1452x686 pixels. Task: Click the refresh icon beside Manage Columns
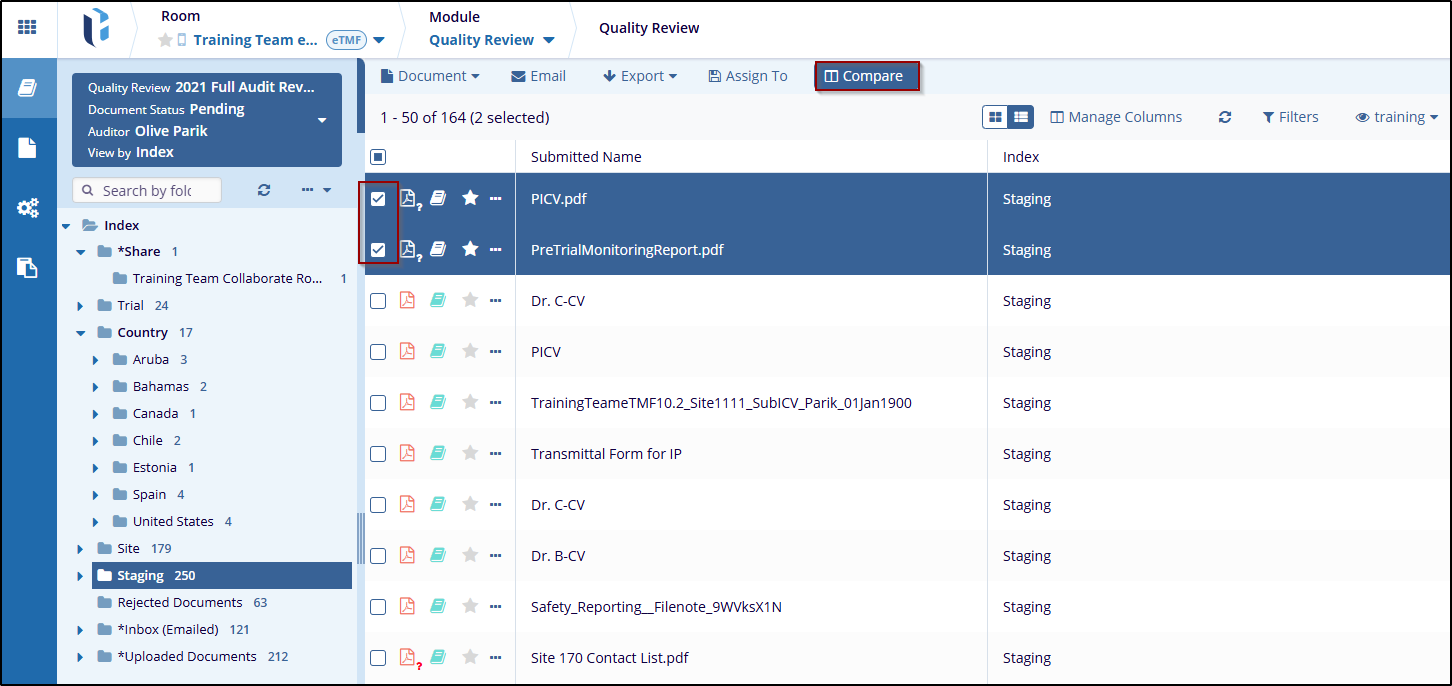point(1224,117)
